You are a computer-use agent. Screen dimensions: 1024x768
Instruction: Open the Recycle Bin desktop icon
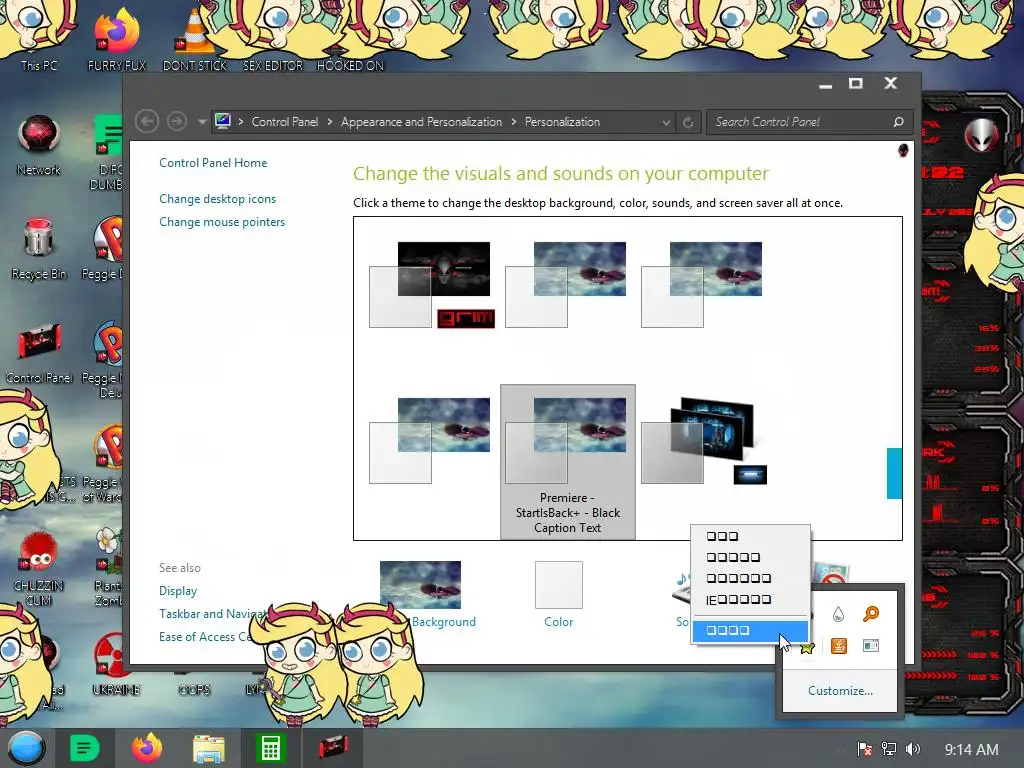tap(39, 249)
